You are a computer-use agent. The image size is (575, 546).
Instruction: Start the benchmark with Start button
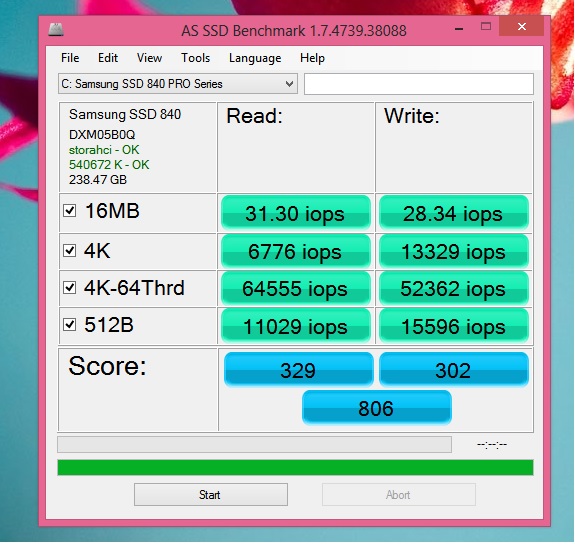[211, 494]
